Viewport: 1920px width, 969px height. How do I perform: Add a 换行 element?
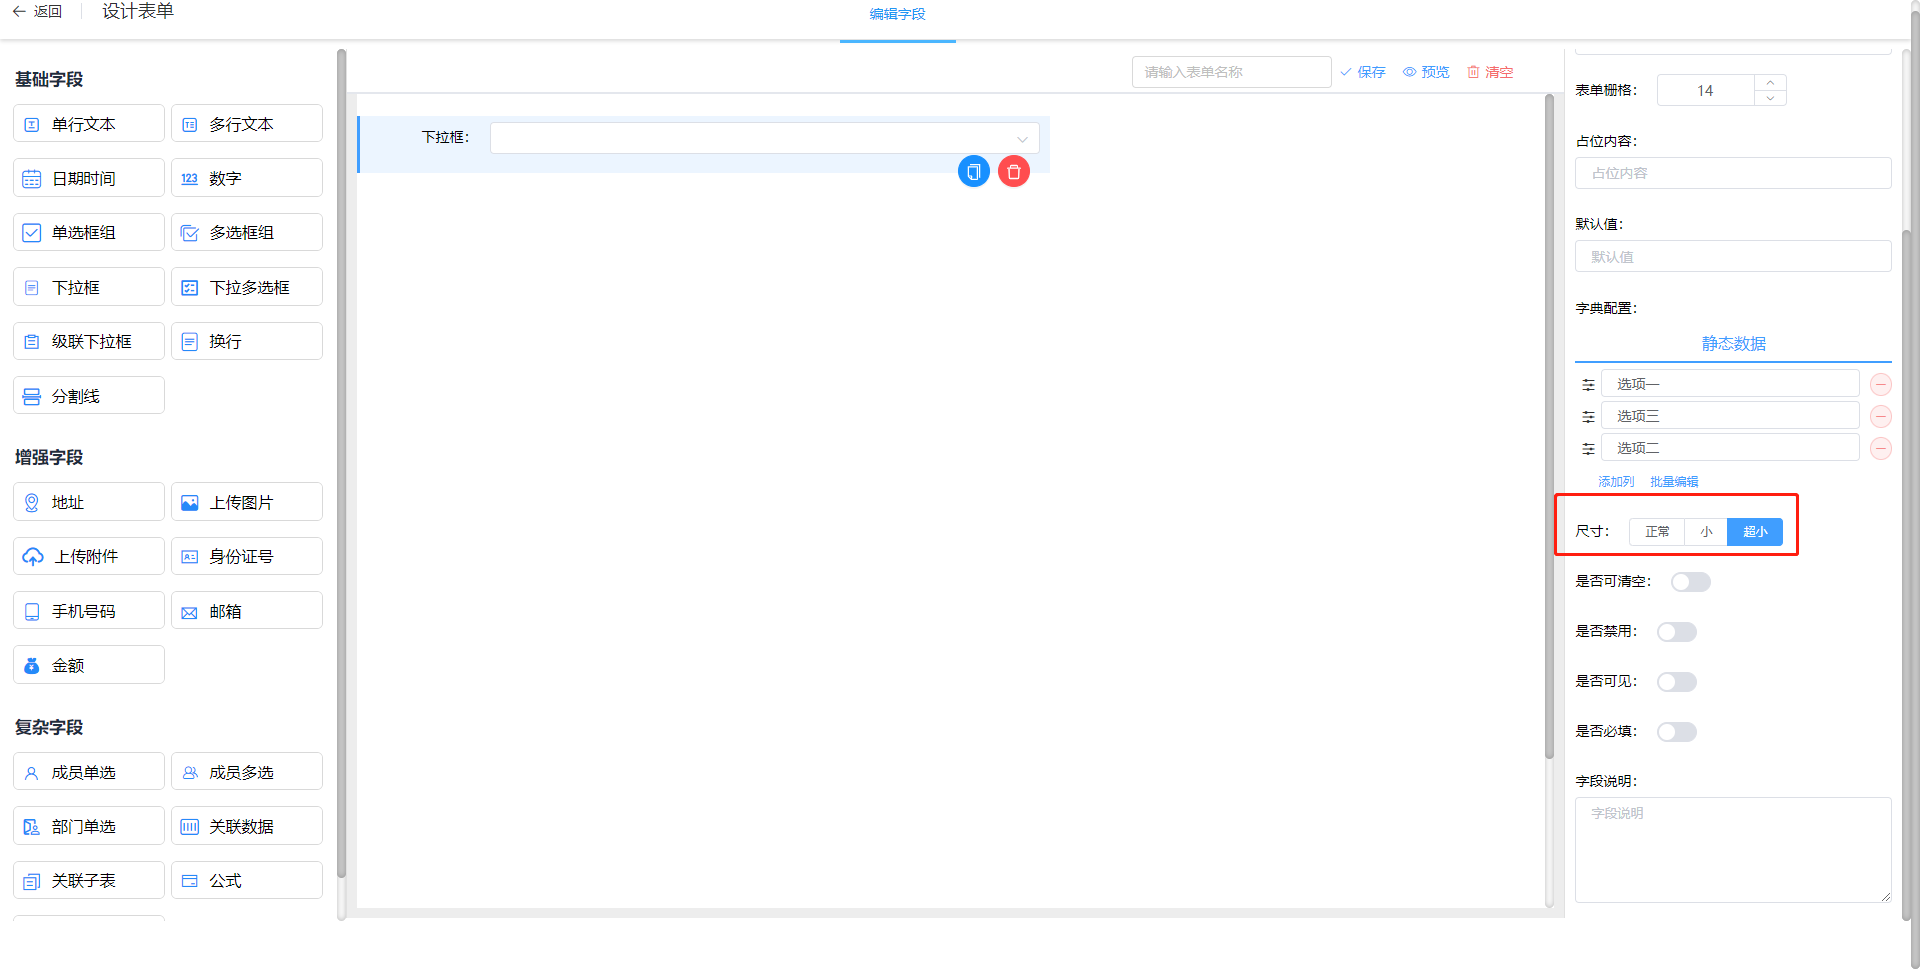[247, 341]
